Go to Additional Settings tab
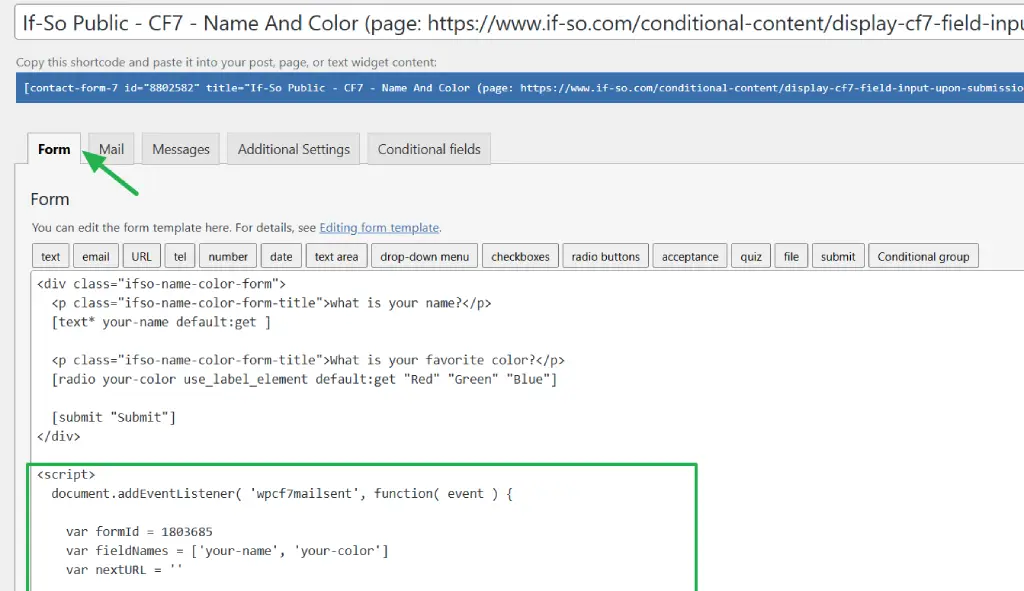The height and width of the screenshot is (591, 1024). click(294, 149)
